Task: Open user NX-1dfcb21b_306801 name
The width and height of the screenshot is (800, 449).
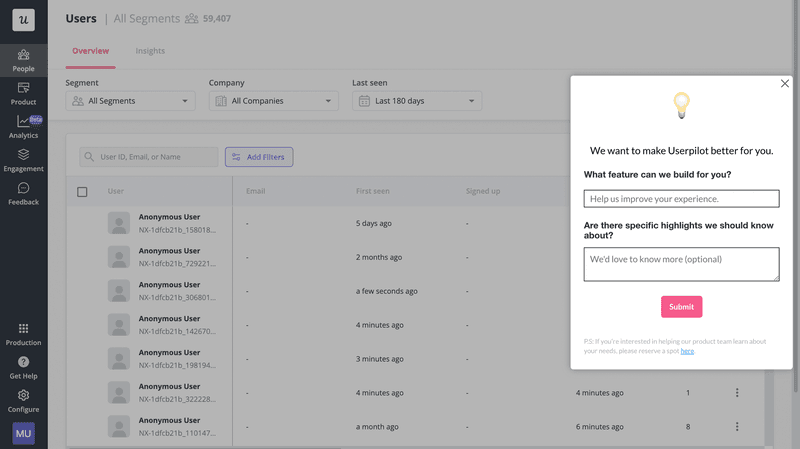Action: pyautogui.click(x=169, y=285)
